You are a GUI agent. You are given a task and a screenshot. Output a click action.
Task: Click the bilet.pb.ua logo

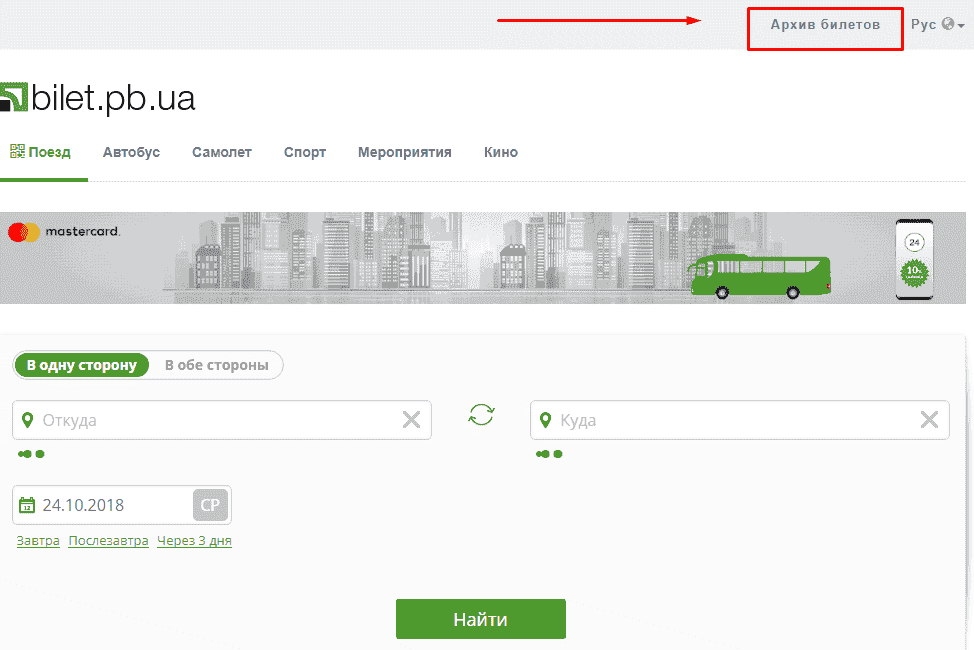(x=98, y=97)
